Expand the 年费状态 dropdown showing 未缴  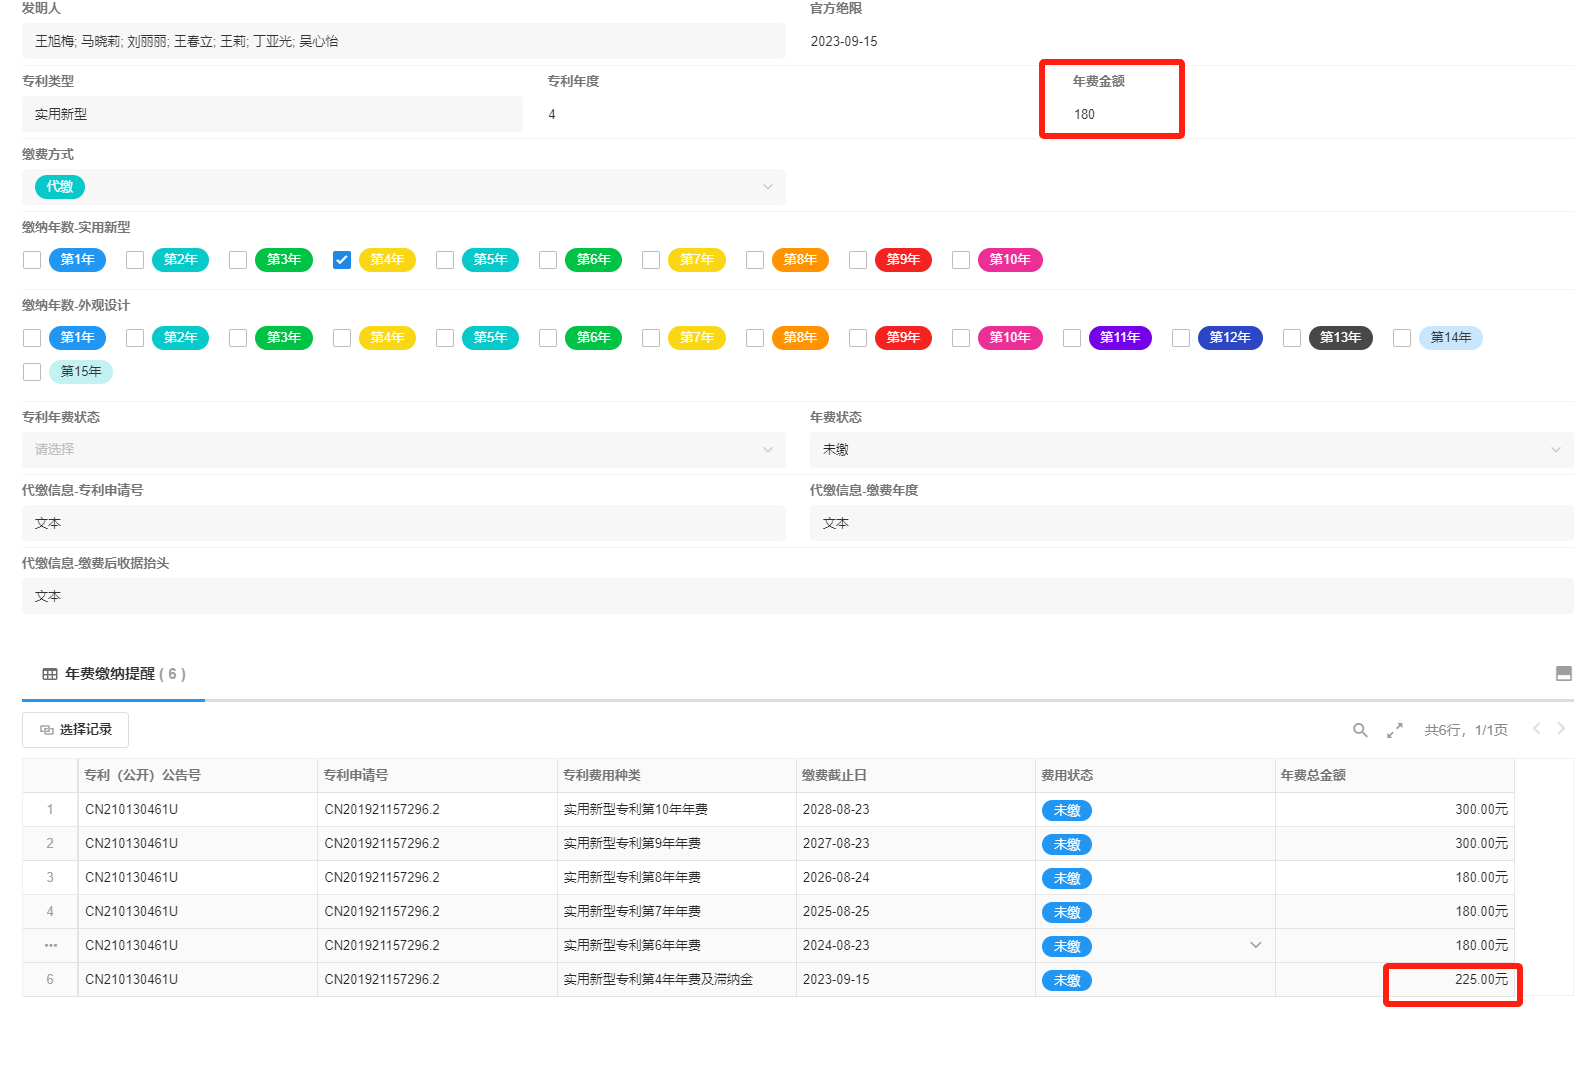pos(1555,450)
